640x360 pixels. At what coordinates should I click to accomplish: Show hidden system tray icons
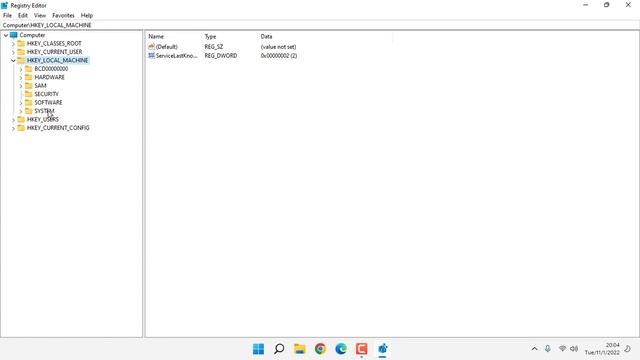[534, 349]
